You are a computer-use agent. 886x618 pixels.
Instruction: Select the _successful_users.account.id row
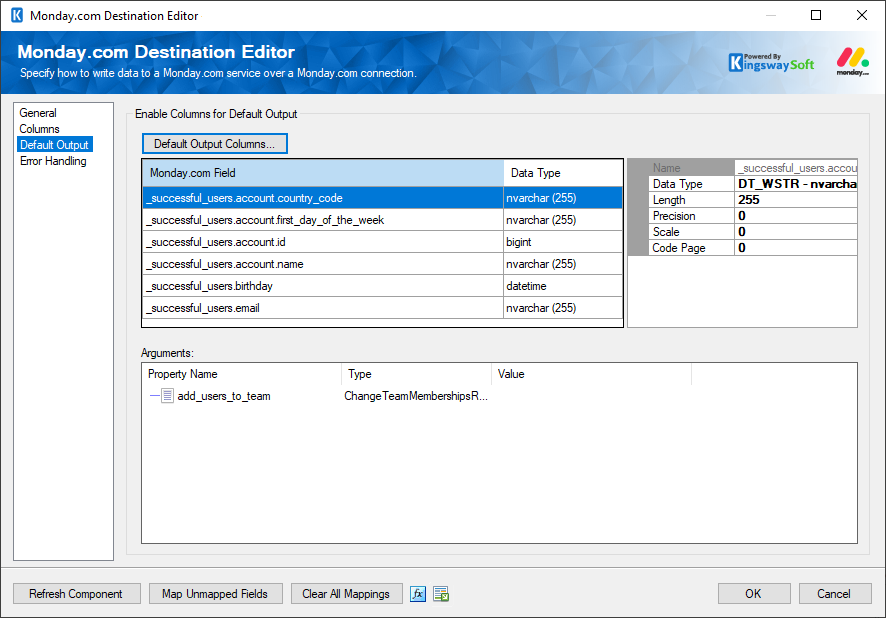pyautogui.click(x=383, y=242)
